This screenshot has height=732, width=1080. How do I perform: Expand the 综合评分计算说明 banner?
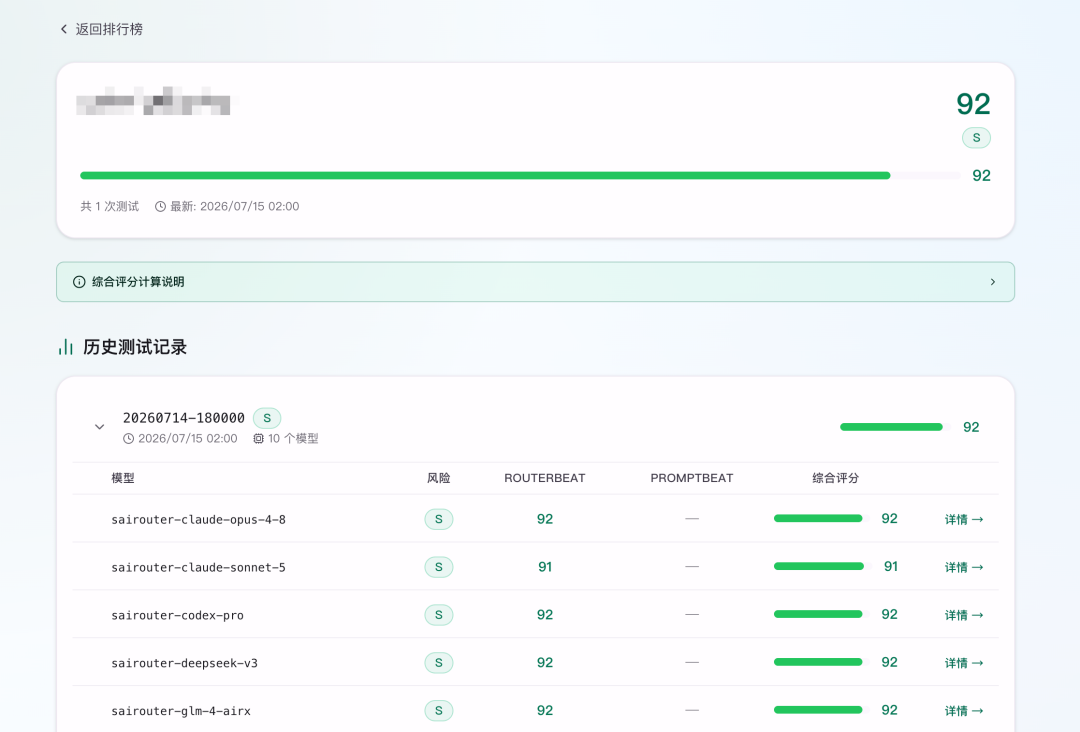[535, 282]
